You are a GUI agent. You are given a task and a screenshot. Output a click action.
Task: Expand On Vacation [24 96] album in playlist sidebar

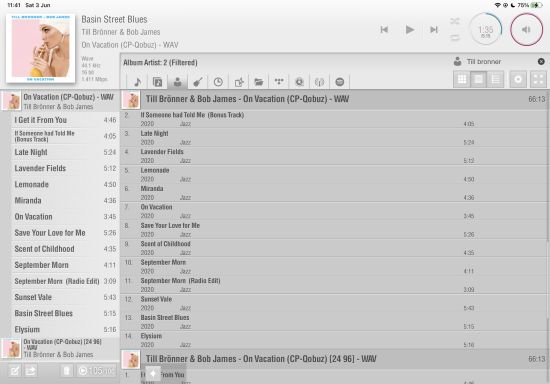pyautogui.click(x=60, y=348)
